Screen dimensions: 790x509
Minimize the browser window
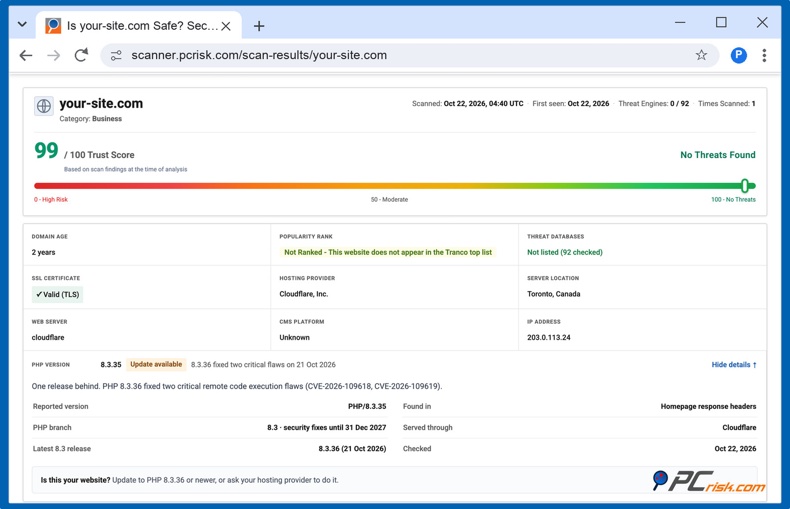[x=680, y=22]
